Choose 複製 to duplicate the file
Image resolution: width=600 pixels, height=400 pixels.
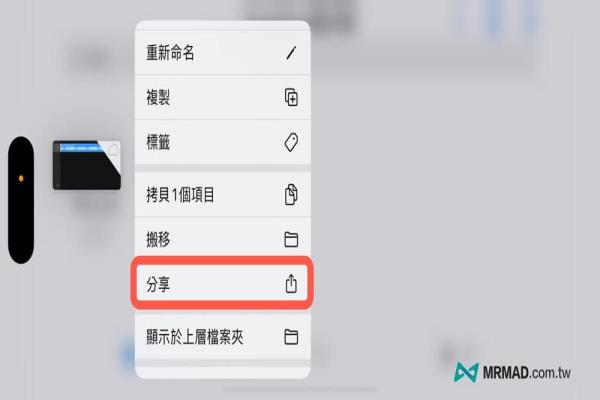pyautogui.click(x=223, y=97)
